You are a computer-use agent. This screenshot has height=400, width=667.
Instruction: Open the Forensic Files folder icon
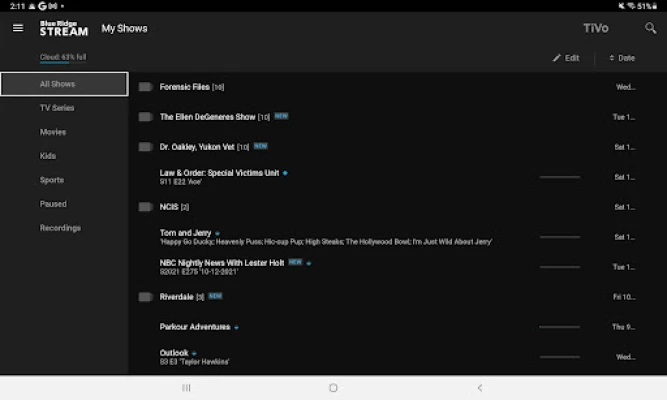145,87
